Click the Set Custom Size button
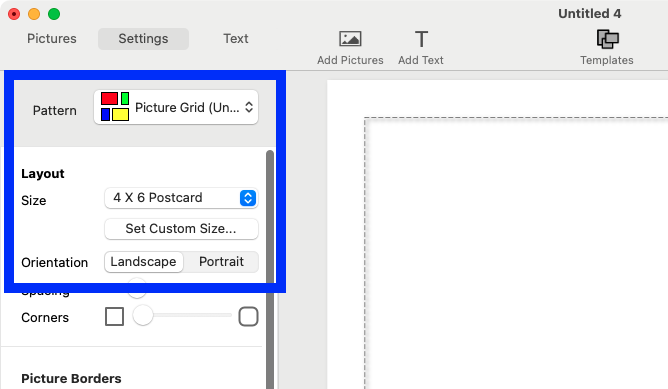The width and height of the screenshot is (668, 389). [x=181, y=229]
